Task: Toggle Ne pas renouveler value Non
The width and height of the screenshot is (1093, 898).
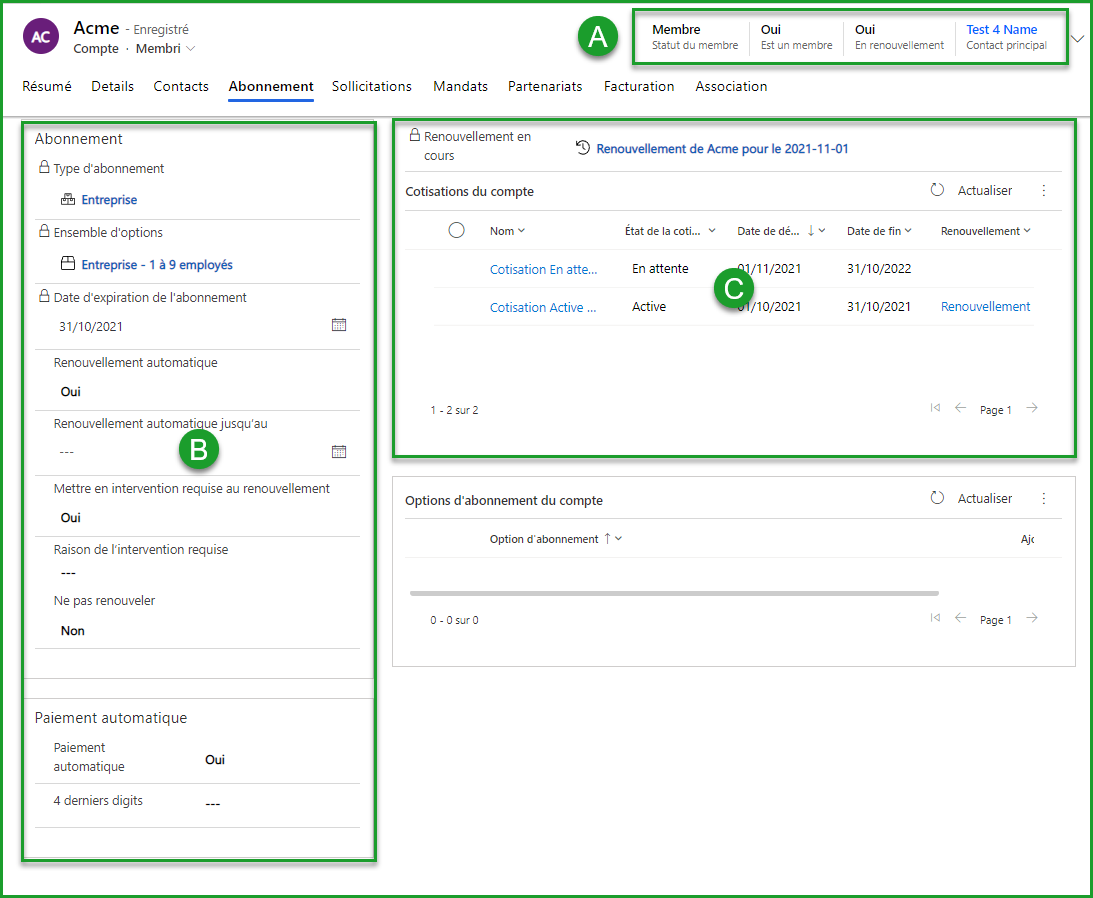Action: click(73, 631)
